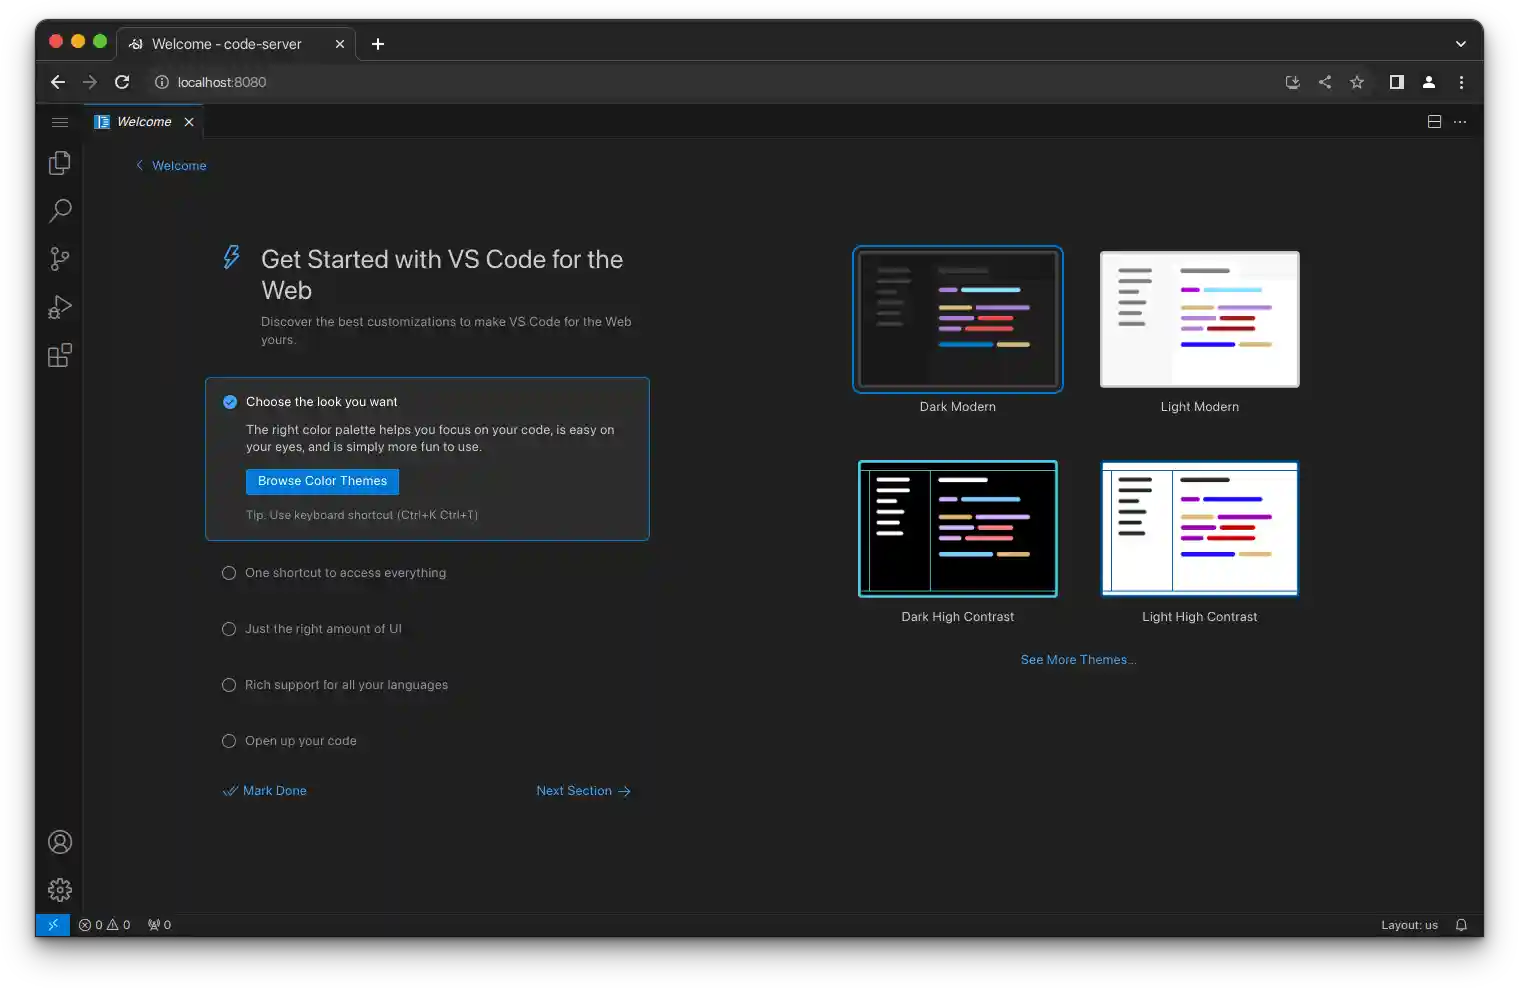Open the hamburger menu
Viewport: 1519px width, 988px height.
coord(59,121)
